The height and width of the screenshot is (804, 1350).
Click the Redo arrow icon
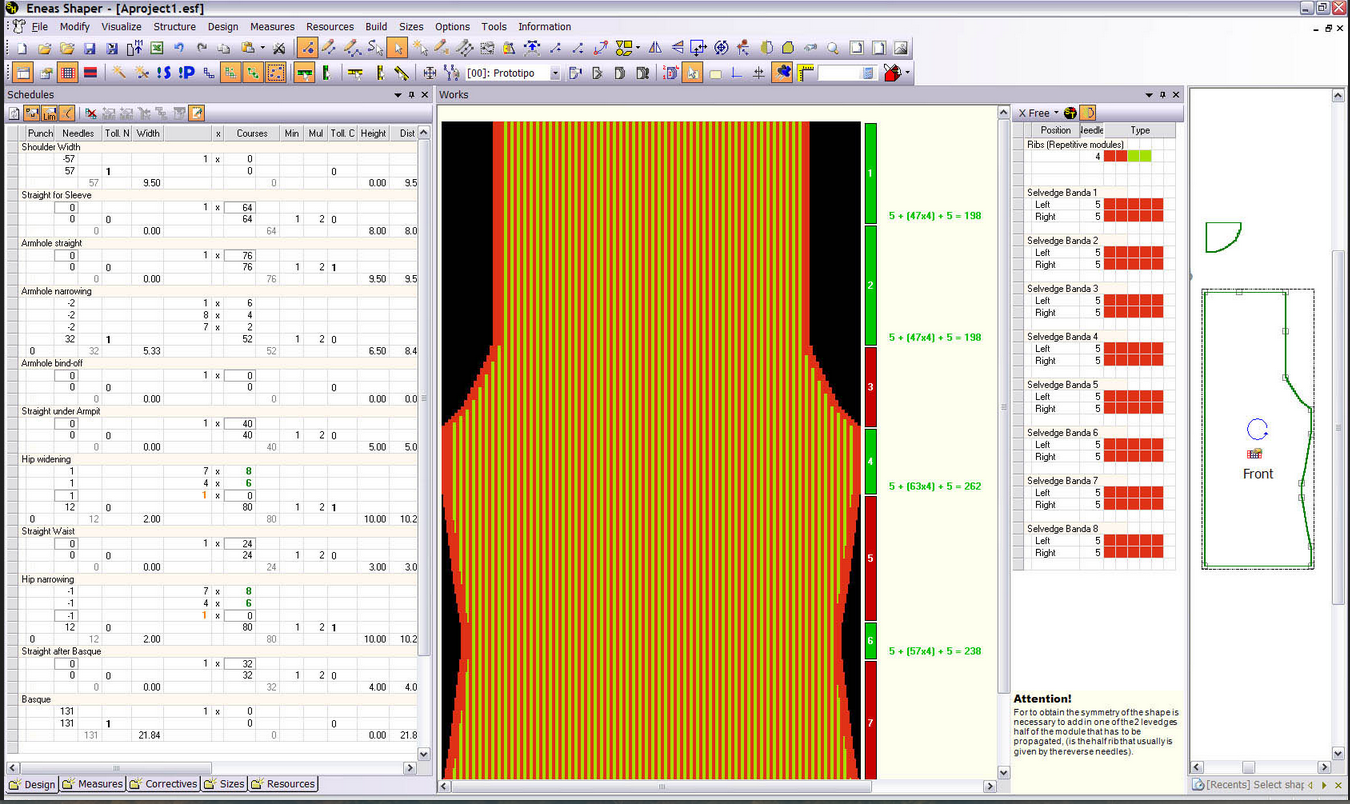[x=201, y=48]
